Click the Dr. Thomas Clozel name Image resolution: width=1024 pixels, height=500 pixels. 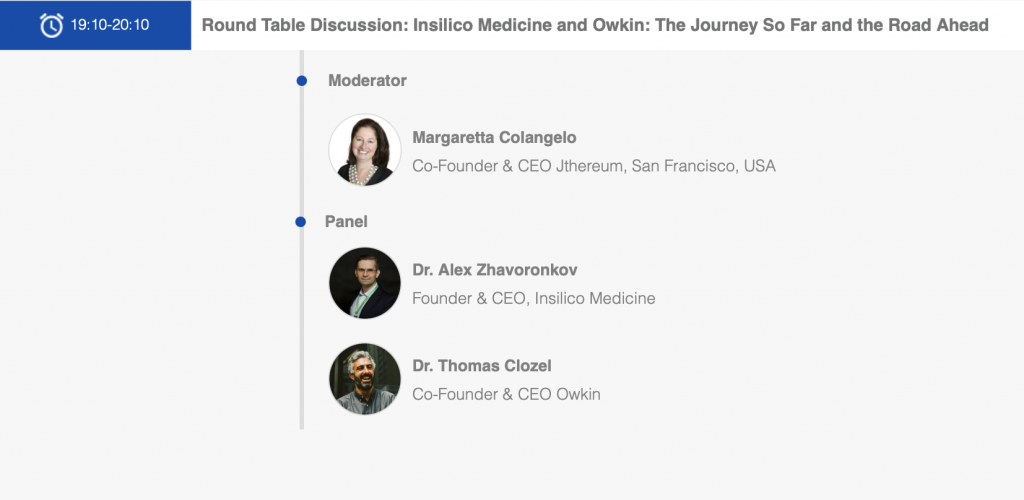click(x=482, y=366)
